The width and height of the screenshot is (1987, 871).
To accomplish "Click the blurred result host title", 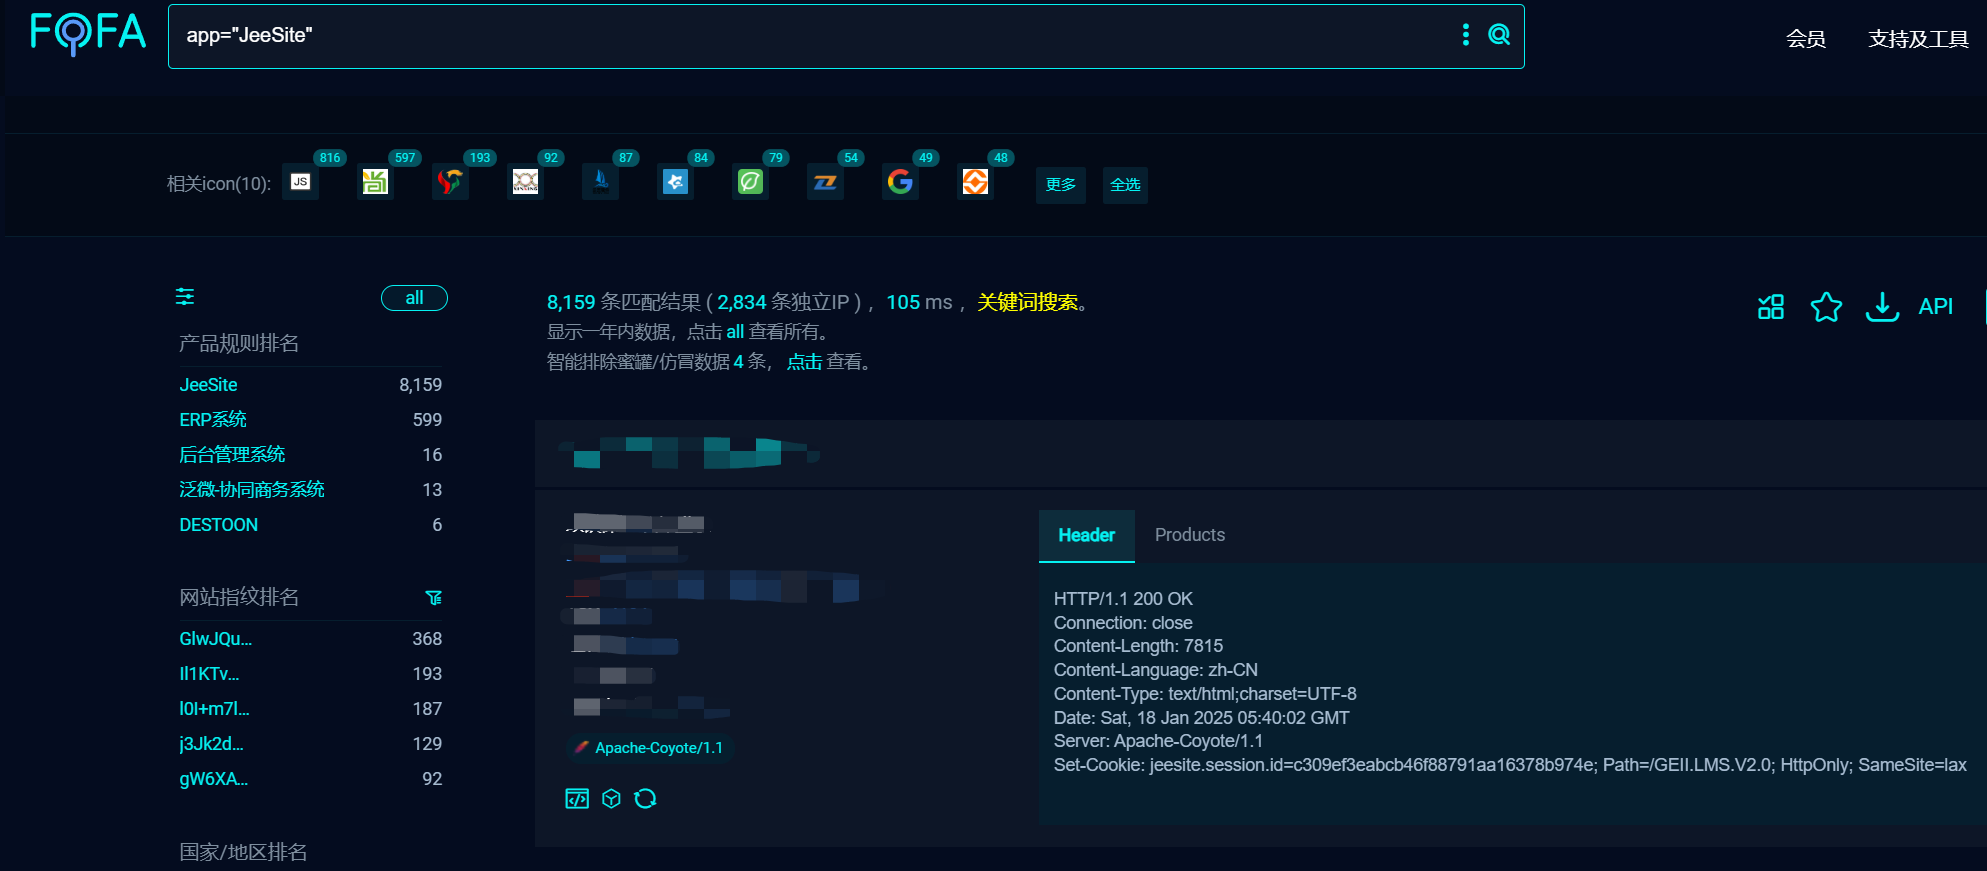I will (x=688, y=453).
